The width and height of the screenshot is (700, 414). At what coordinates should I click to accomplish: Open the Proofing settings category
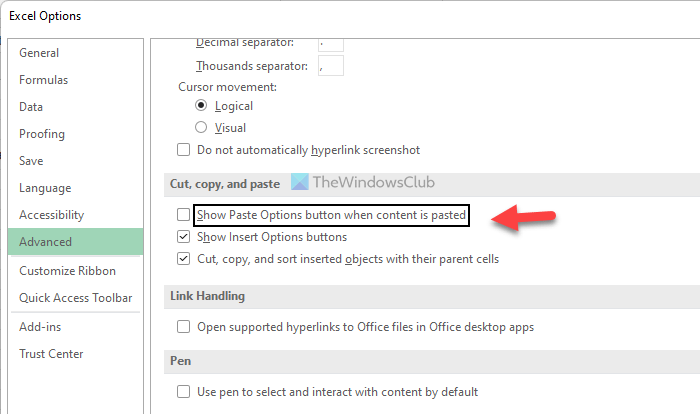tap(42, 134)
